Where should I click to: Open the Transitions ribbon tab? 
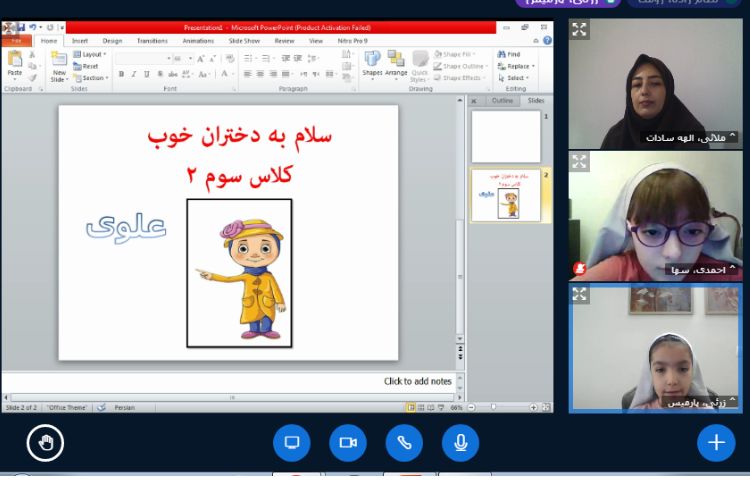[x=152, y=41]
